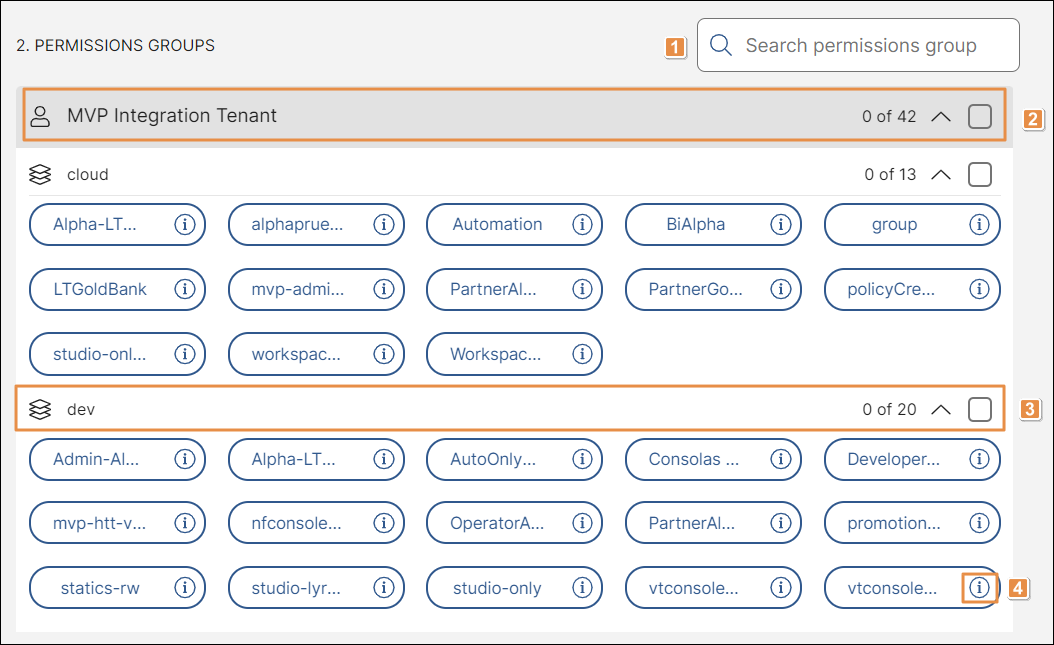Select all cloud groups checkbox
This screenshot has height=645, width=1054.
[x=980, y=175]
